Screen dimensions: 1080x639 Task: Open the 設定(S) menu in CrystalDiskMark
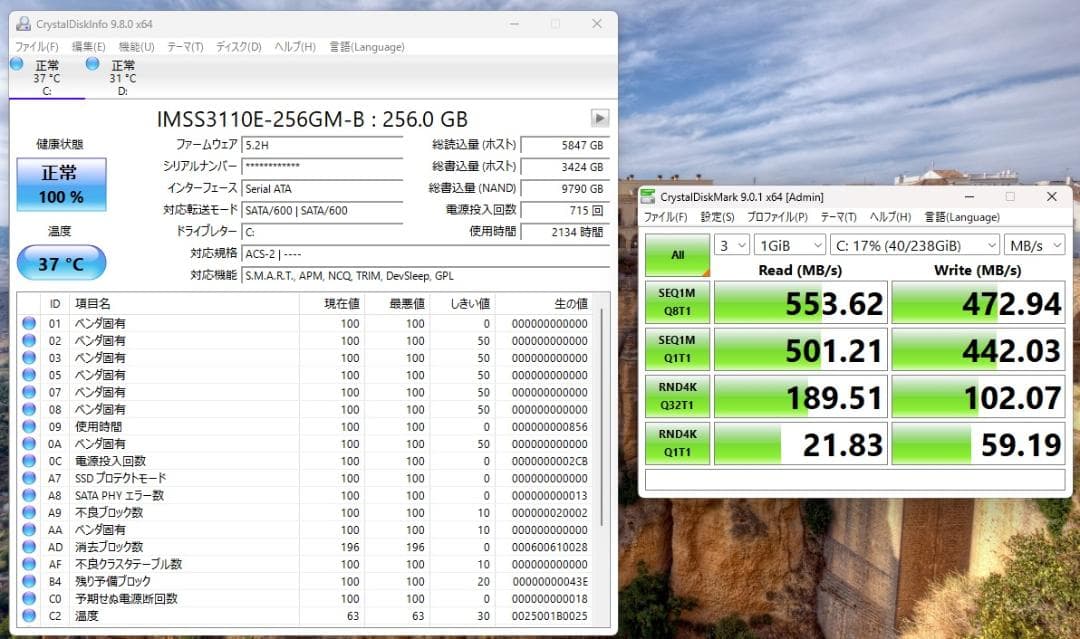pyautogui.click(x=714, y=217)
